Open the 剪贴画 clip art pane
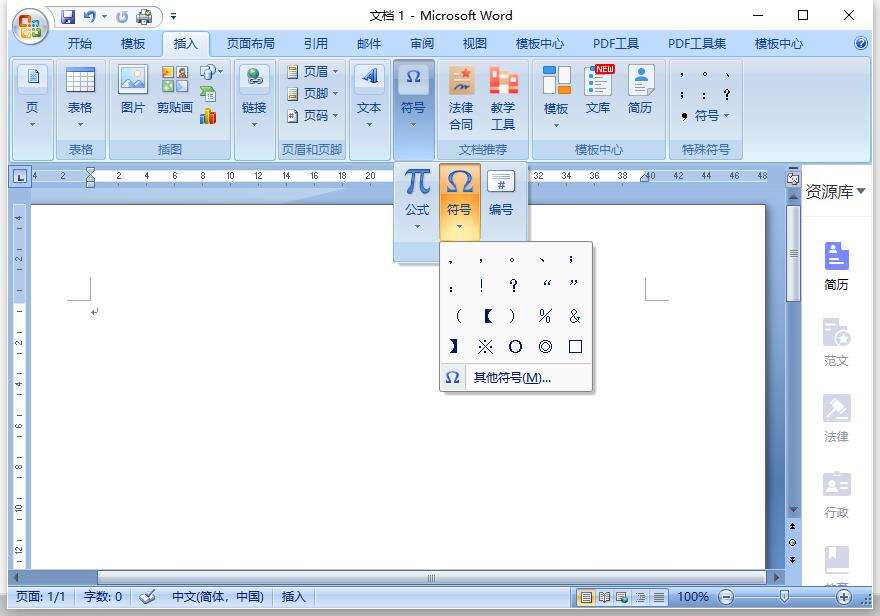Viewport: 880px width, 616px height. 175,90
